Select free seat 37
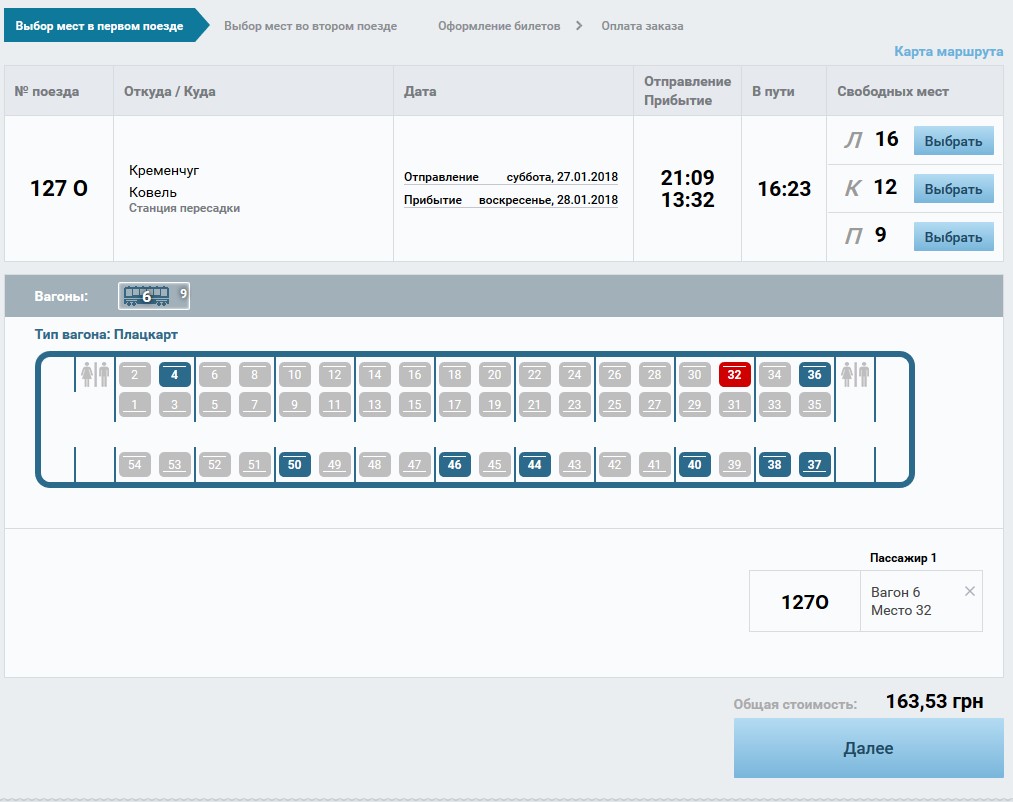The width and height of the screenshot is (1013, 802). click(x=814, y=465)
